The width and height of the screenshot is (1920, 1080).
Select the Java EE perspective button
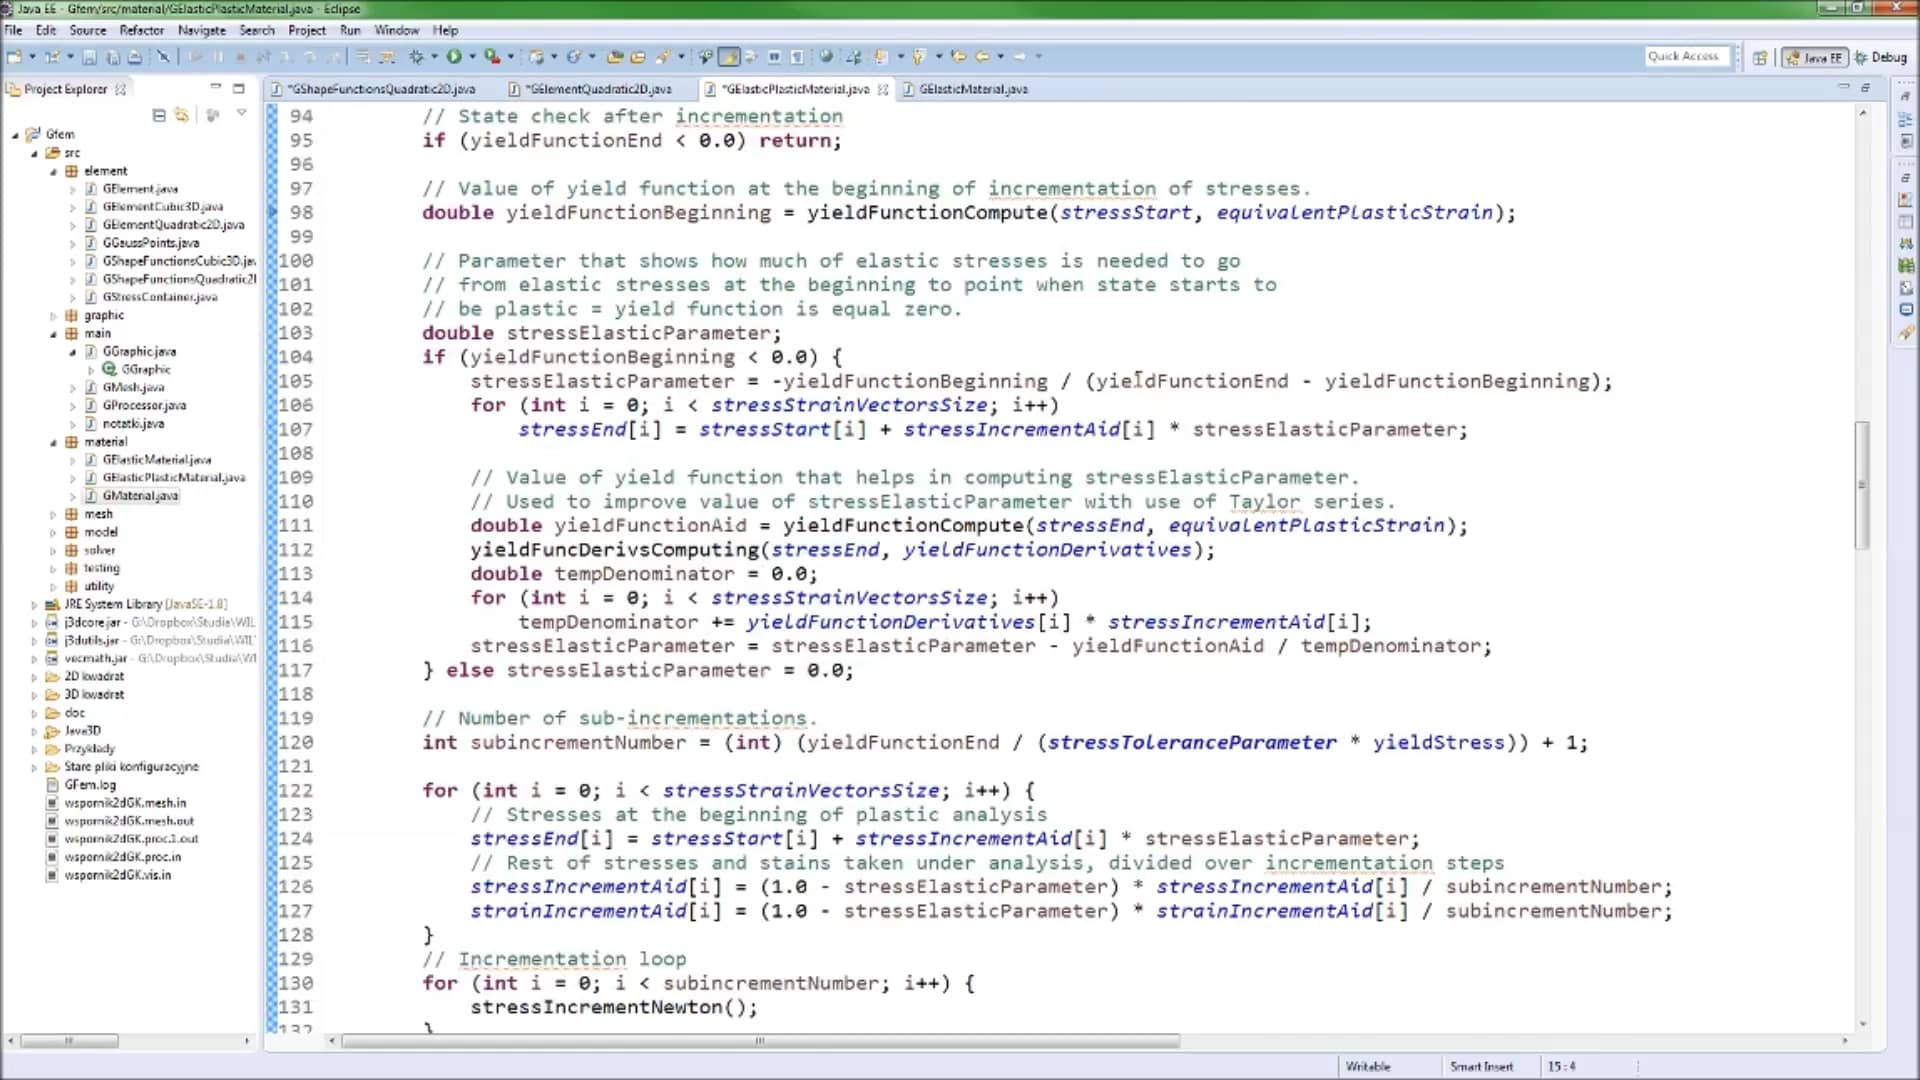[x=1814, y=57]
